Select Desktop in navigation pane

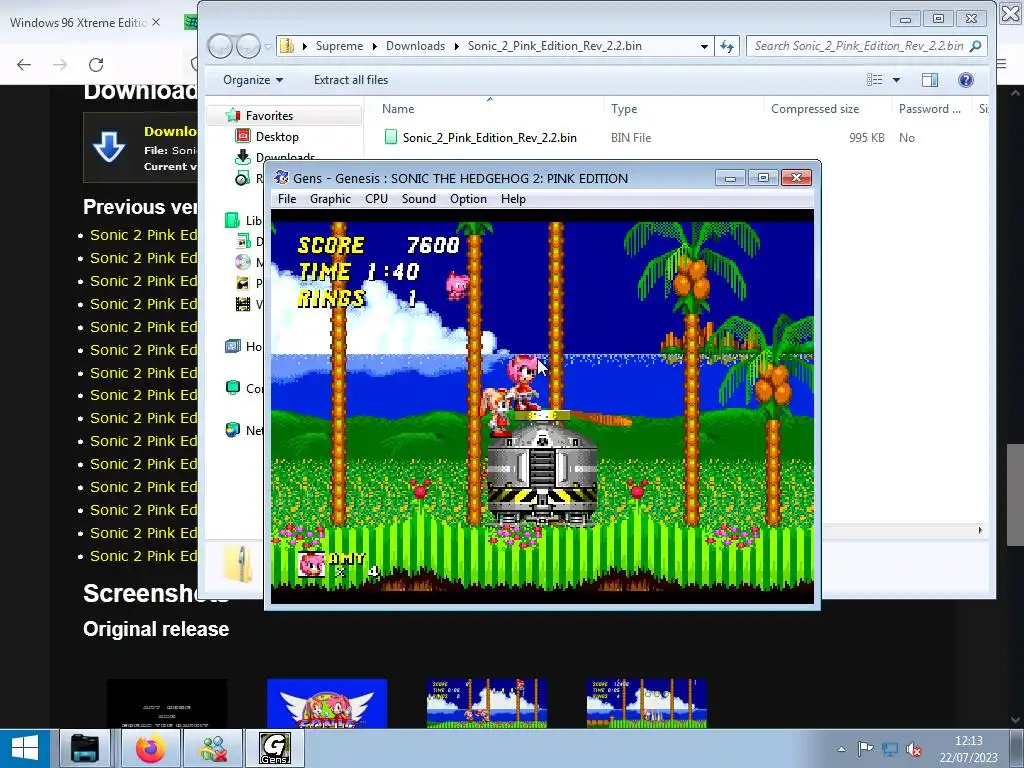(277, 136)
